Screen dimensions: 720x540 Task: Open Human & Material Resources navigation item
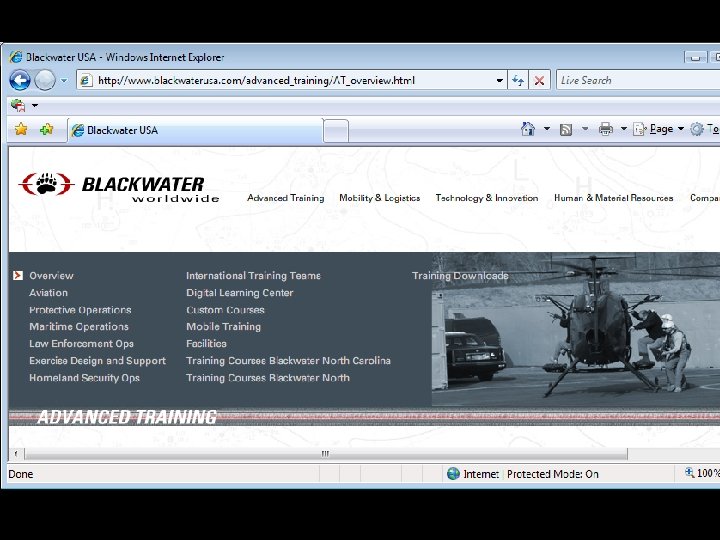tap(613, 198)
